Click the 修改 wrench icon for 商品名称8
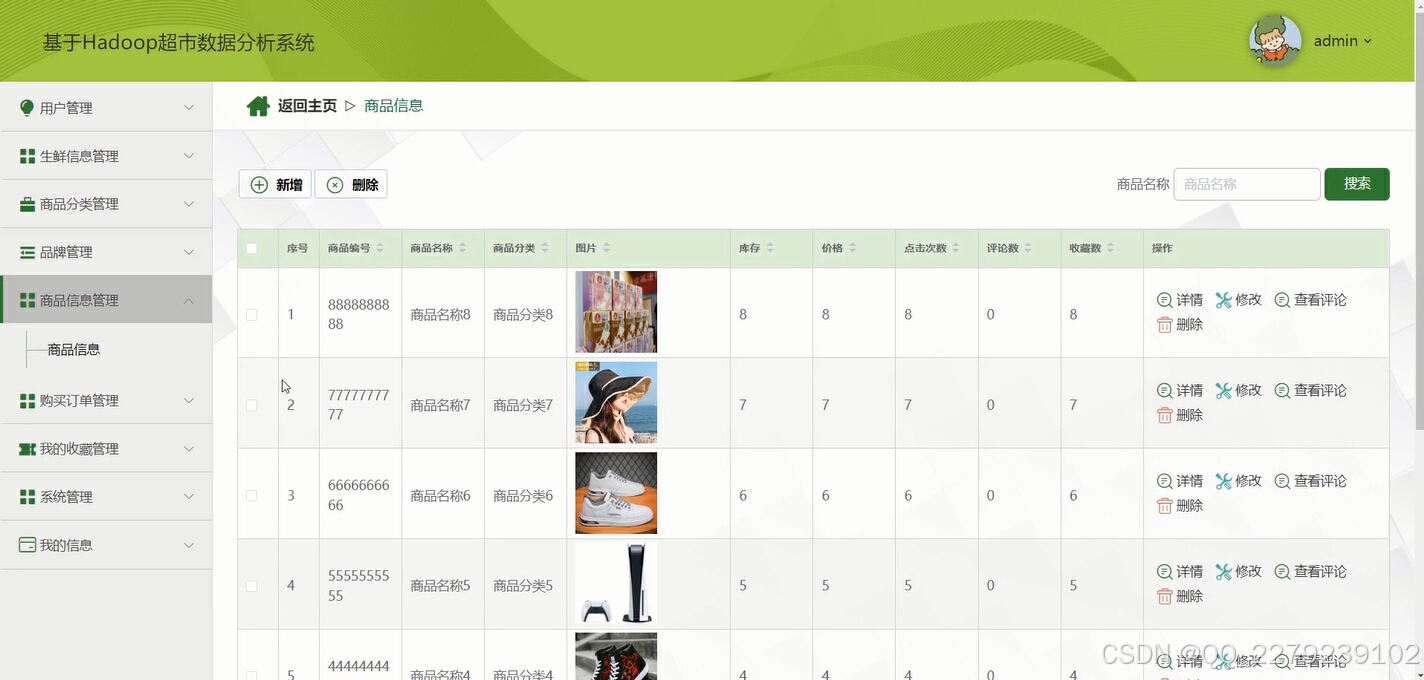The height and width of the screenshot is (680, 1424). point(1223,300)
